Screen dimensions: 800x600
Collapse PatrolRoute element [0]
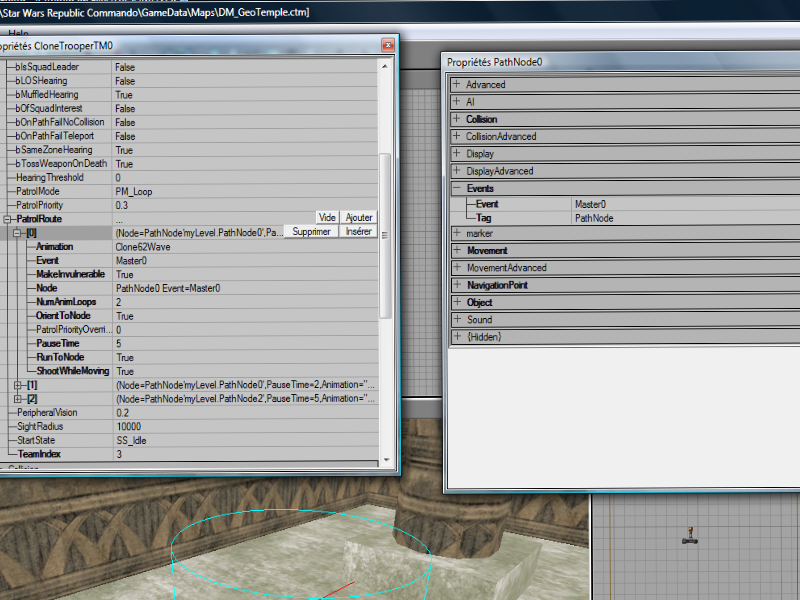[17, 233]
